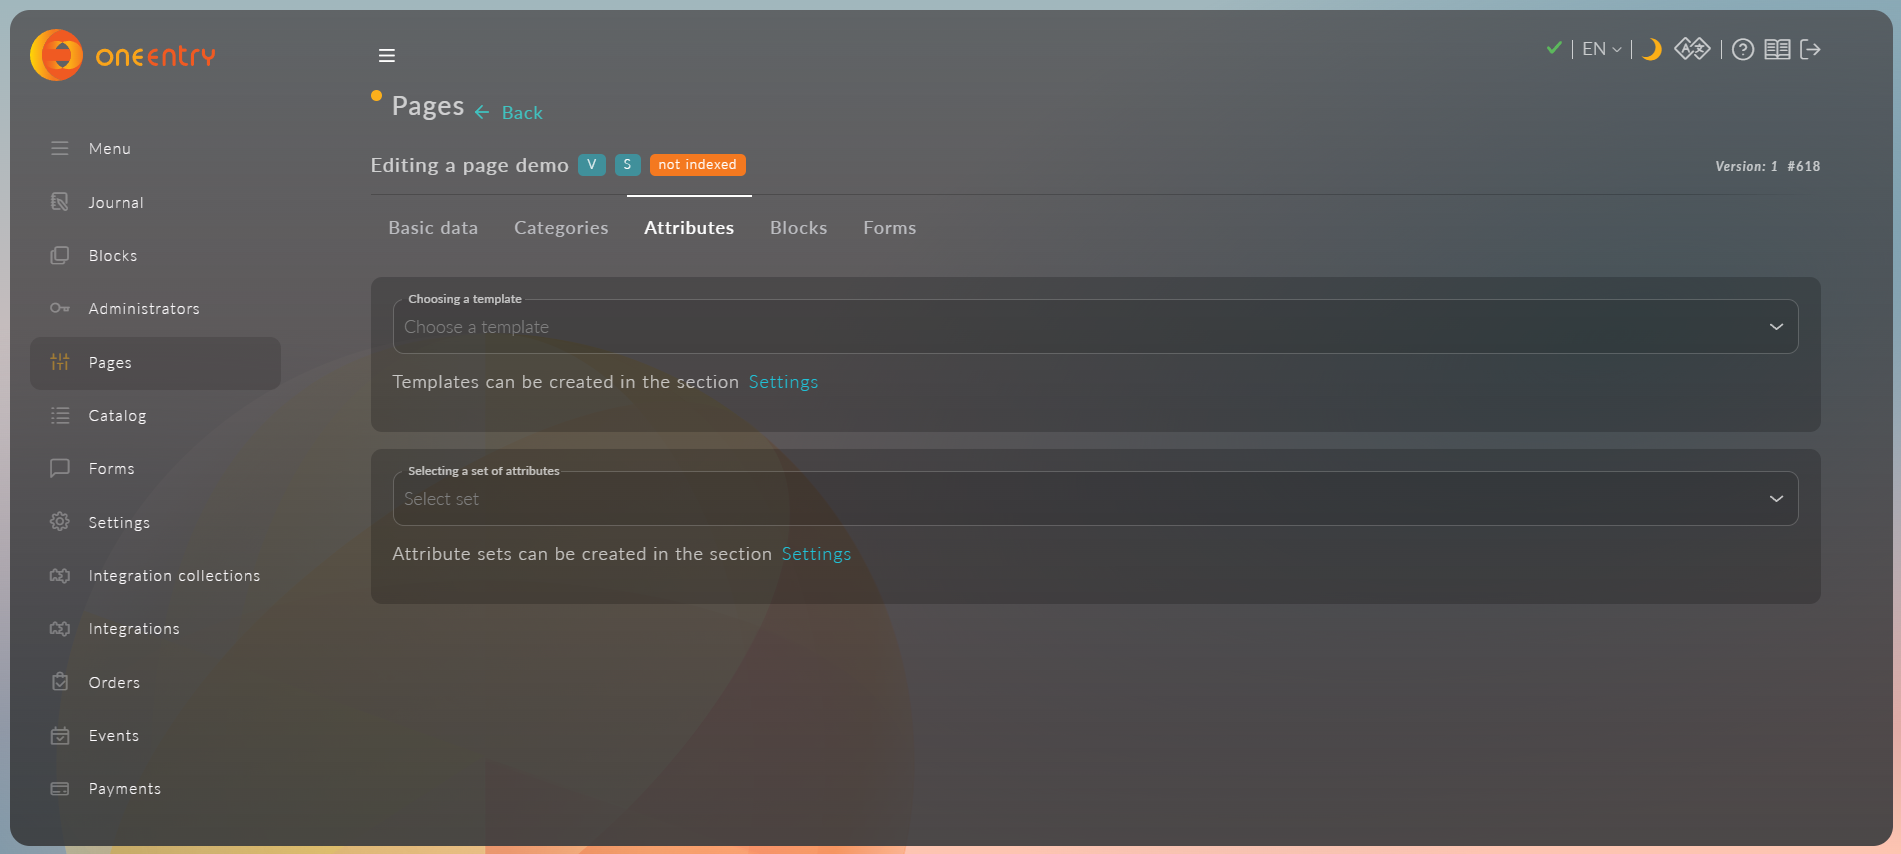Click the green checkmark status icon

[1554, 48]
